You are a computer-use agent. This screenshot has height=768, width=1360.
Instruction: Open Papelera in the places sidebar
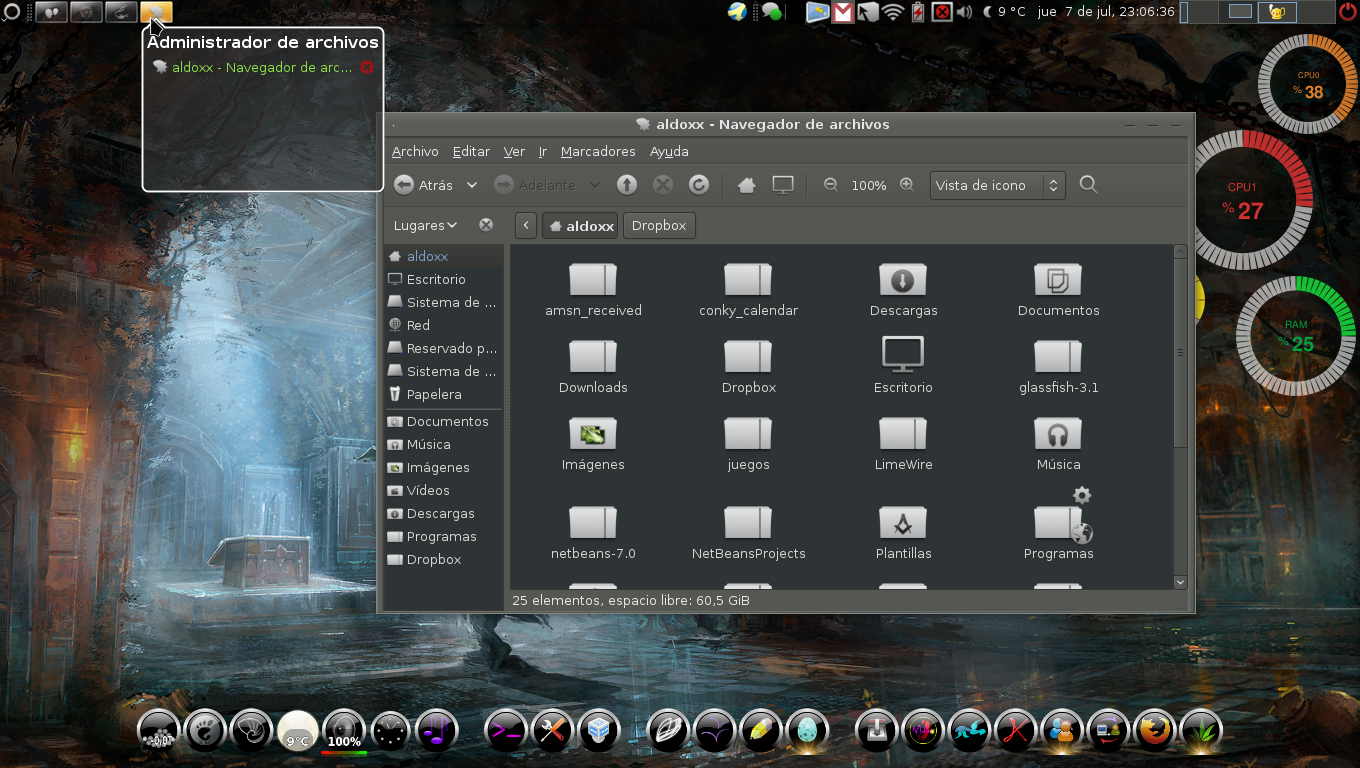click(444, 394)
